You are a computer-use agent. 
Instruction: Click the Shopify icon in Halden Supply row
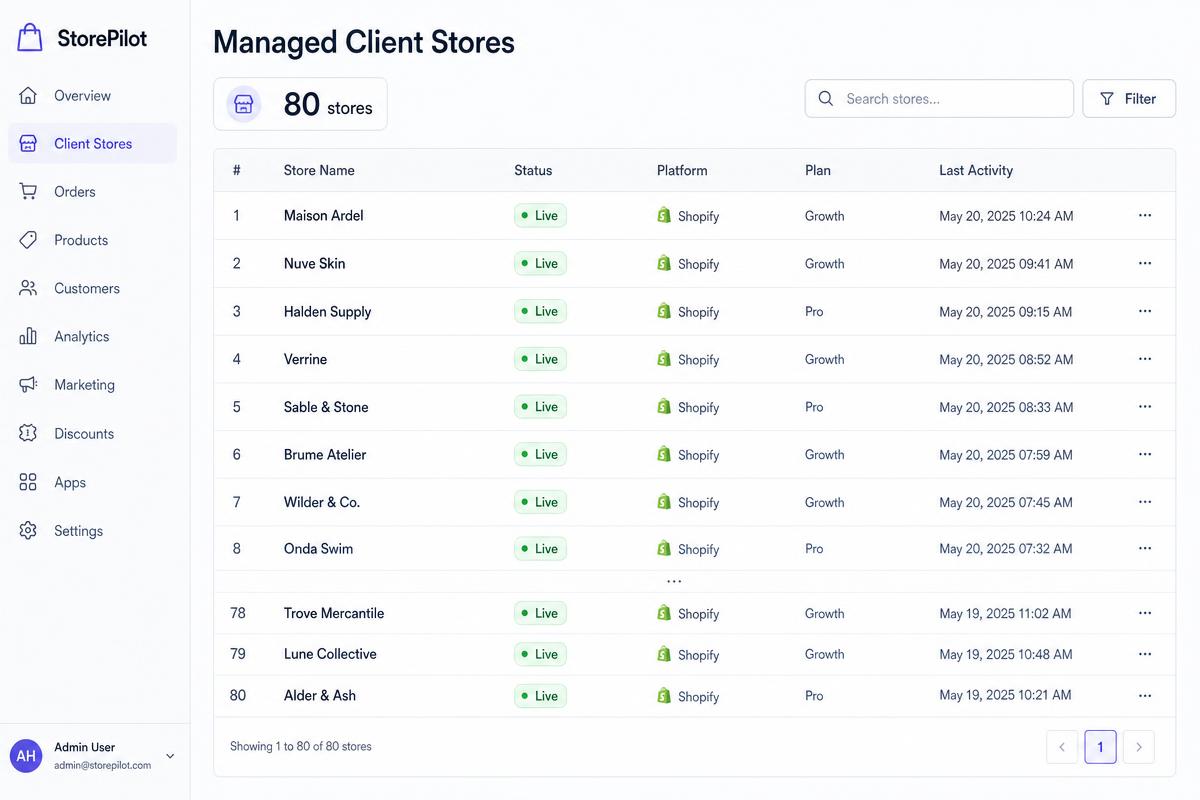(664, 311)
